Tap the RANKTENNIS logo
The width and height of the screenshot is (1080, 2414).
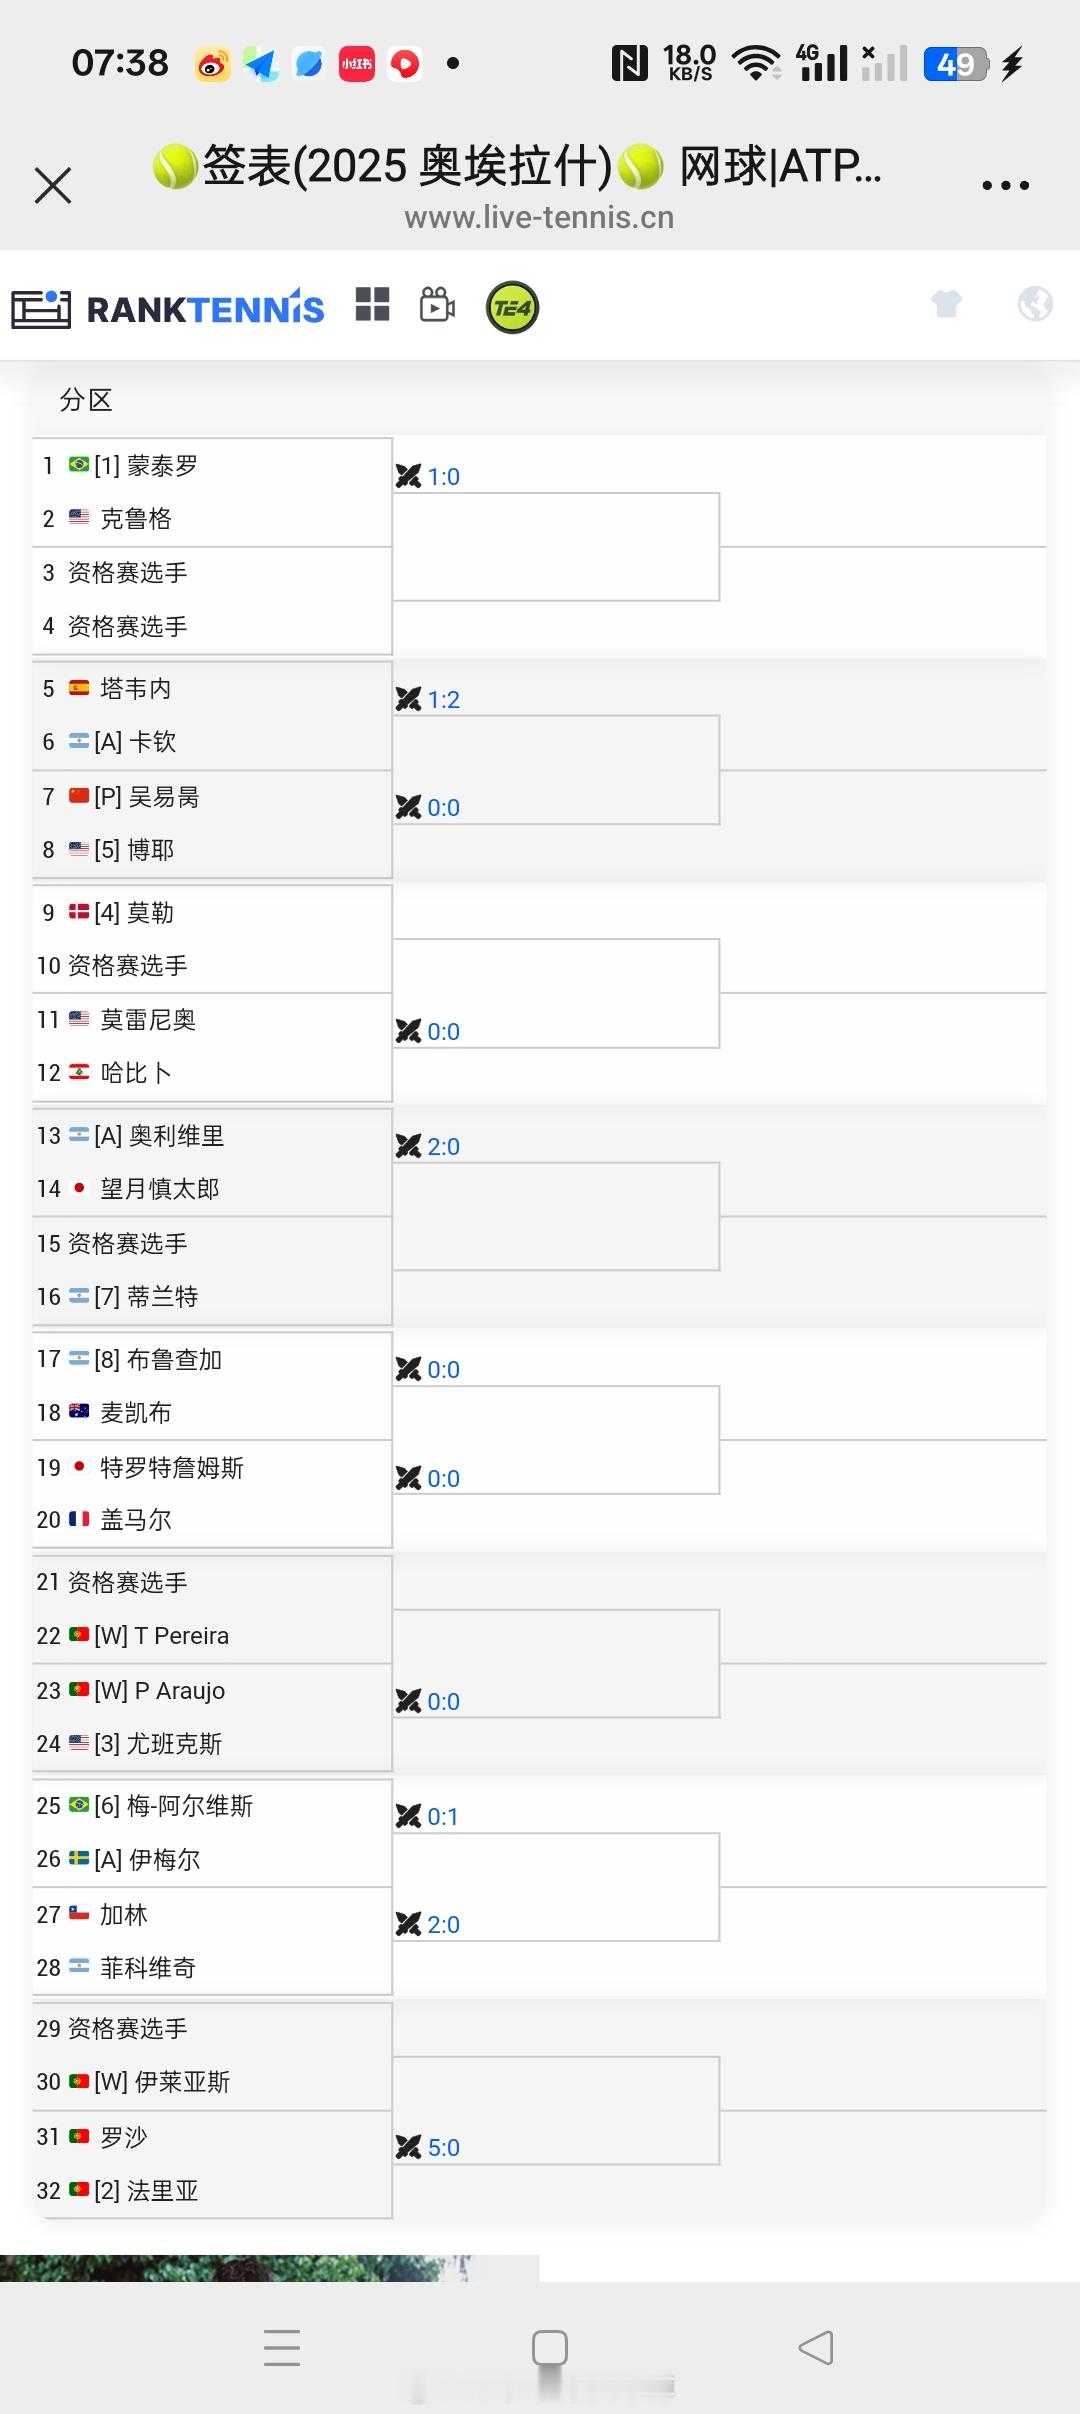click(x=168, y=308)
